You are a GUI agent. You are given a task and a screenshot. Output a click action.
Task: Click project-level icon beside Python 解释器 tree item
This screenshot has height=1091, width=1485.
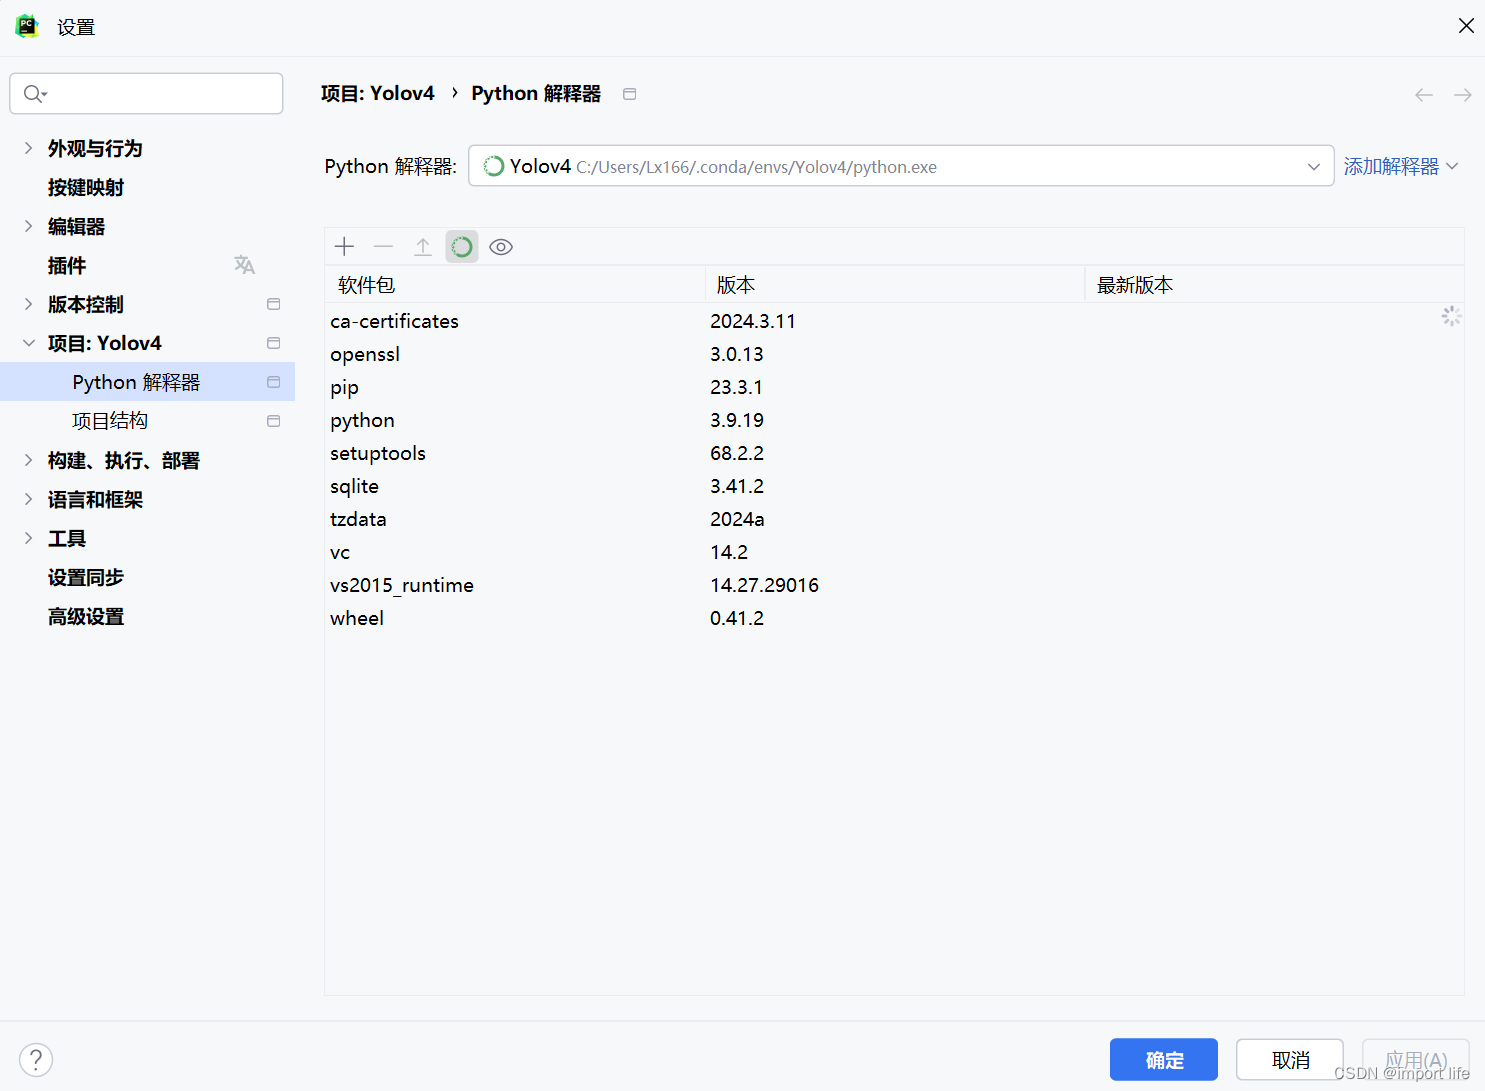[273, 382]
